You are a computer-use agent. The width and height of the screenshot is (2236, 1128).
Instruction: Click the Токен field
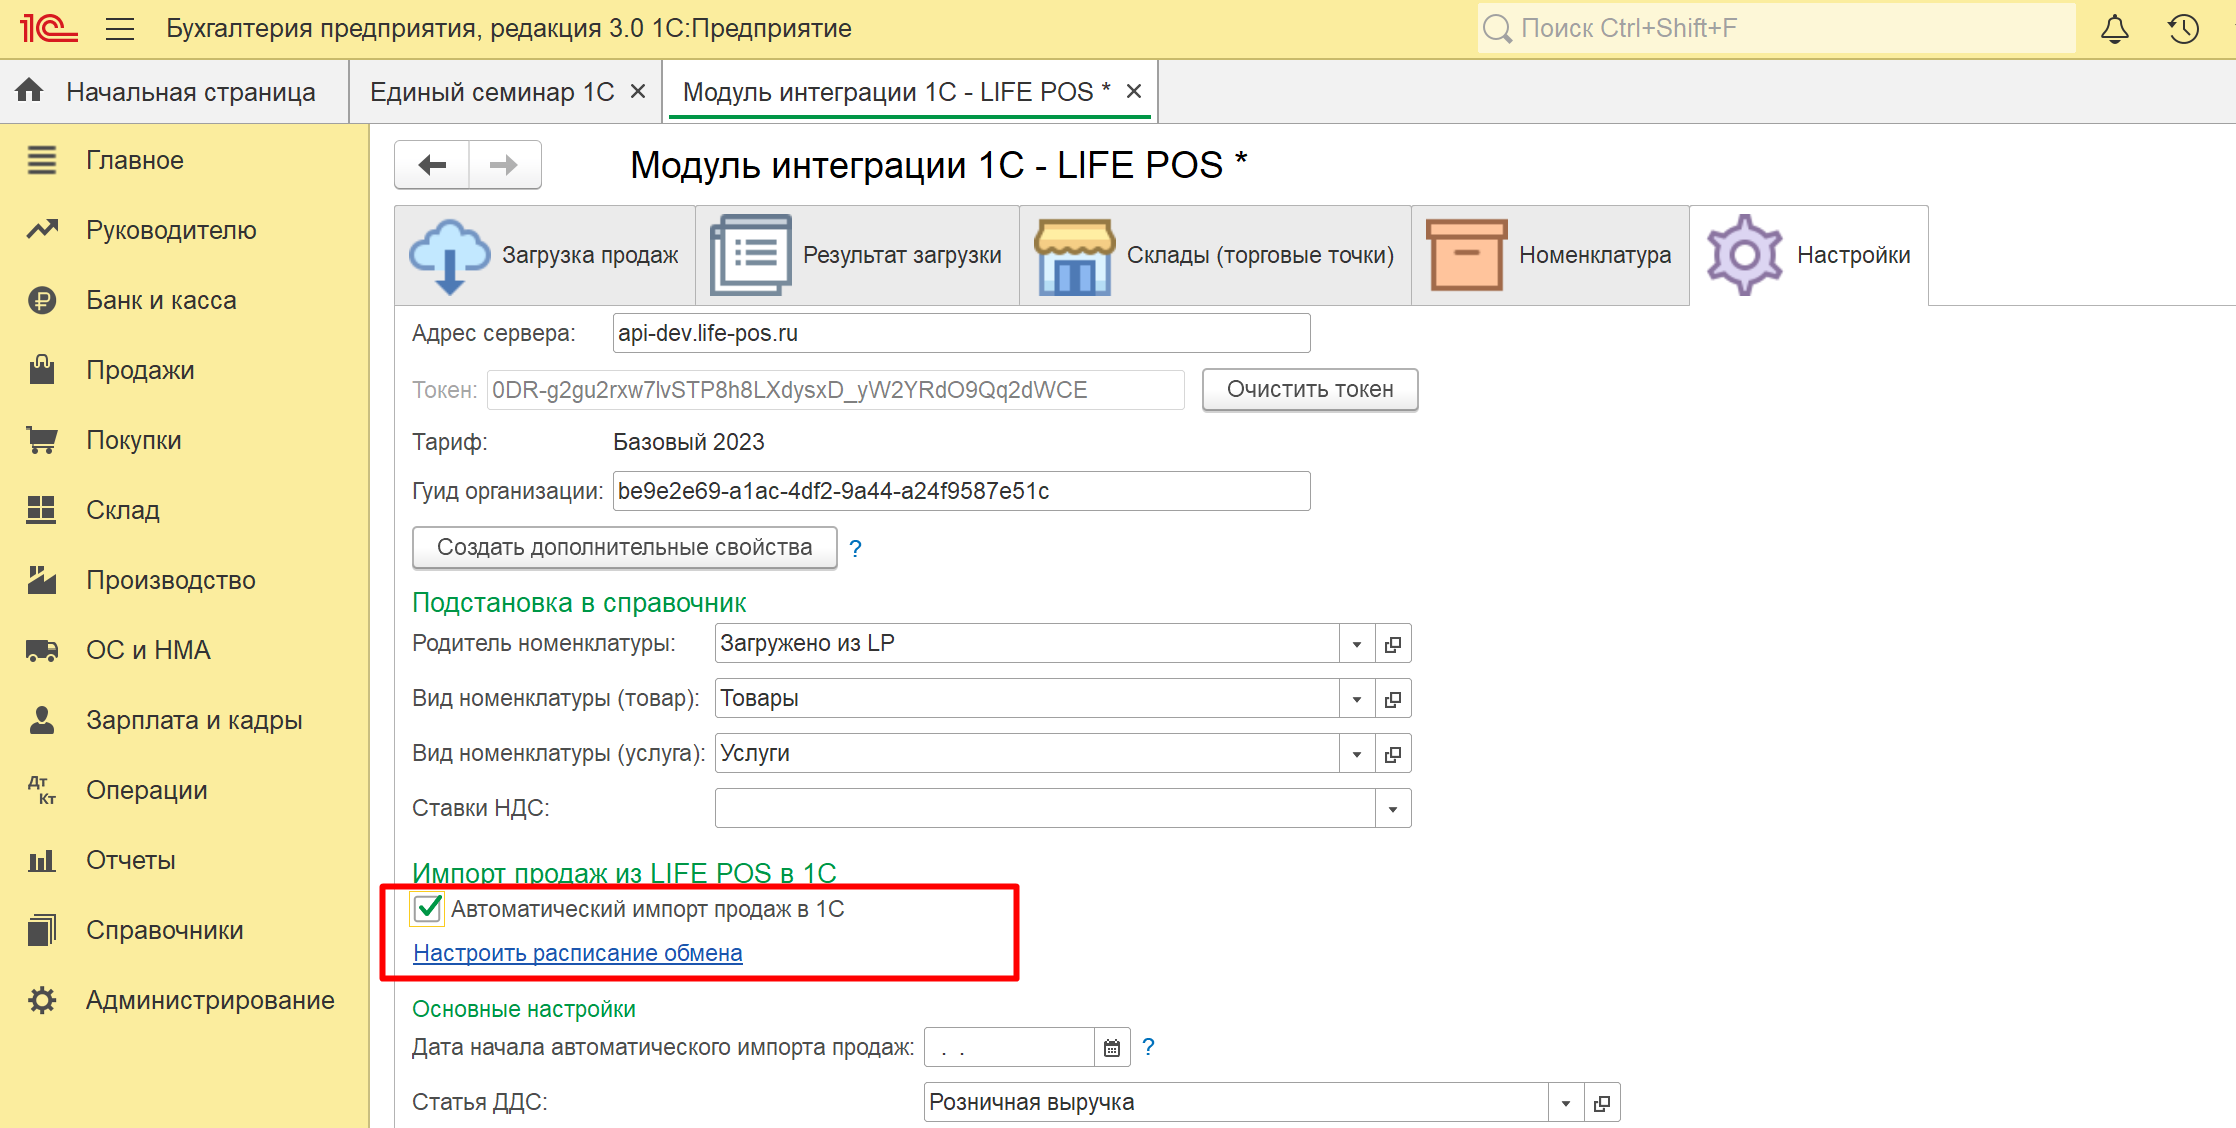tap(836, 390)
